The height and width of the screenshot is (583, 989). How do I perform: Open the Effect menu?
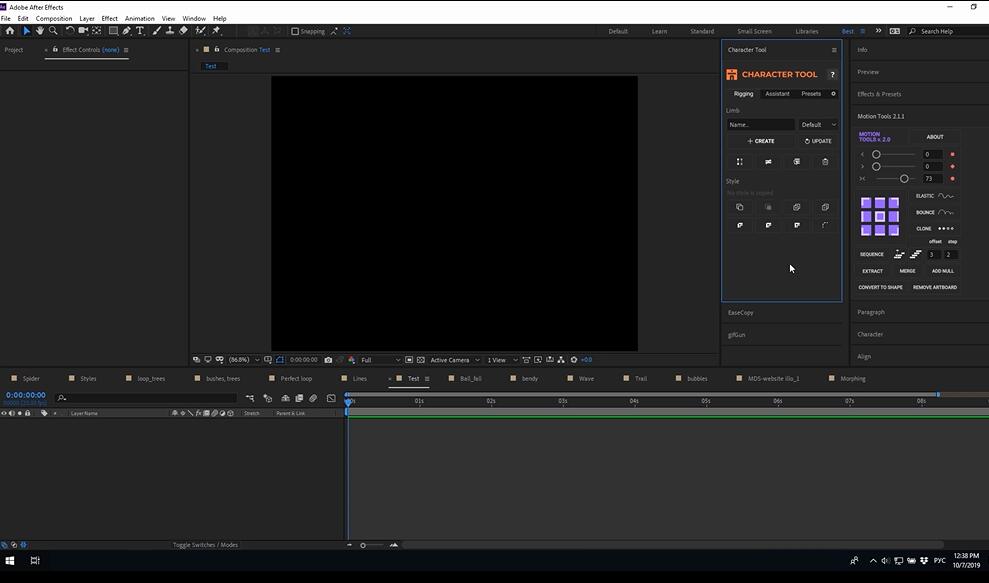point(110,18)
